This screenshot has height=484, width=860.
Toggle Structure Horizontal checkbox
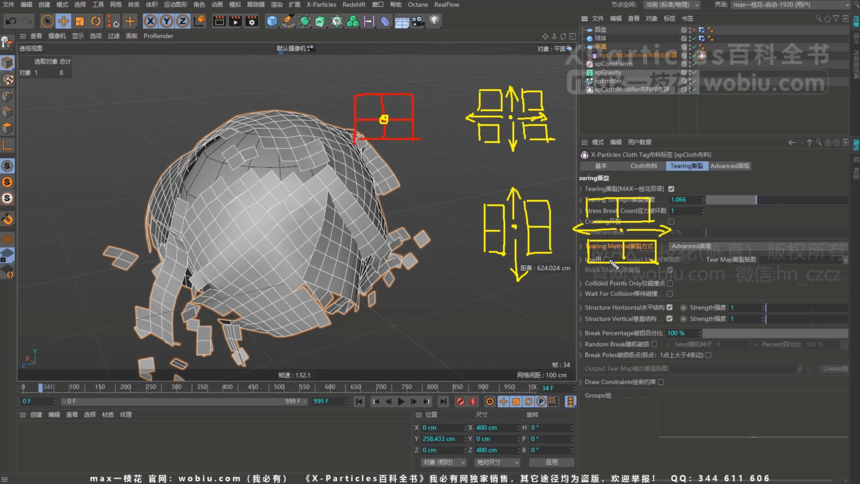[670, 308]
